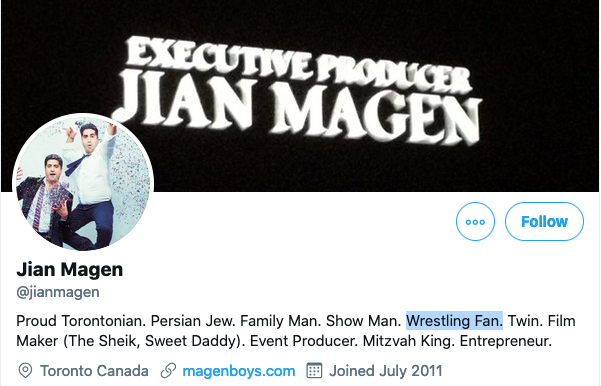Follow the Jian Magen account

(544, 222)
